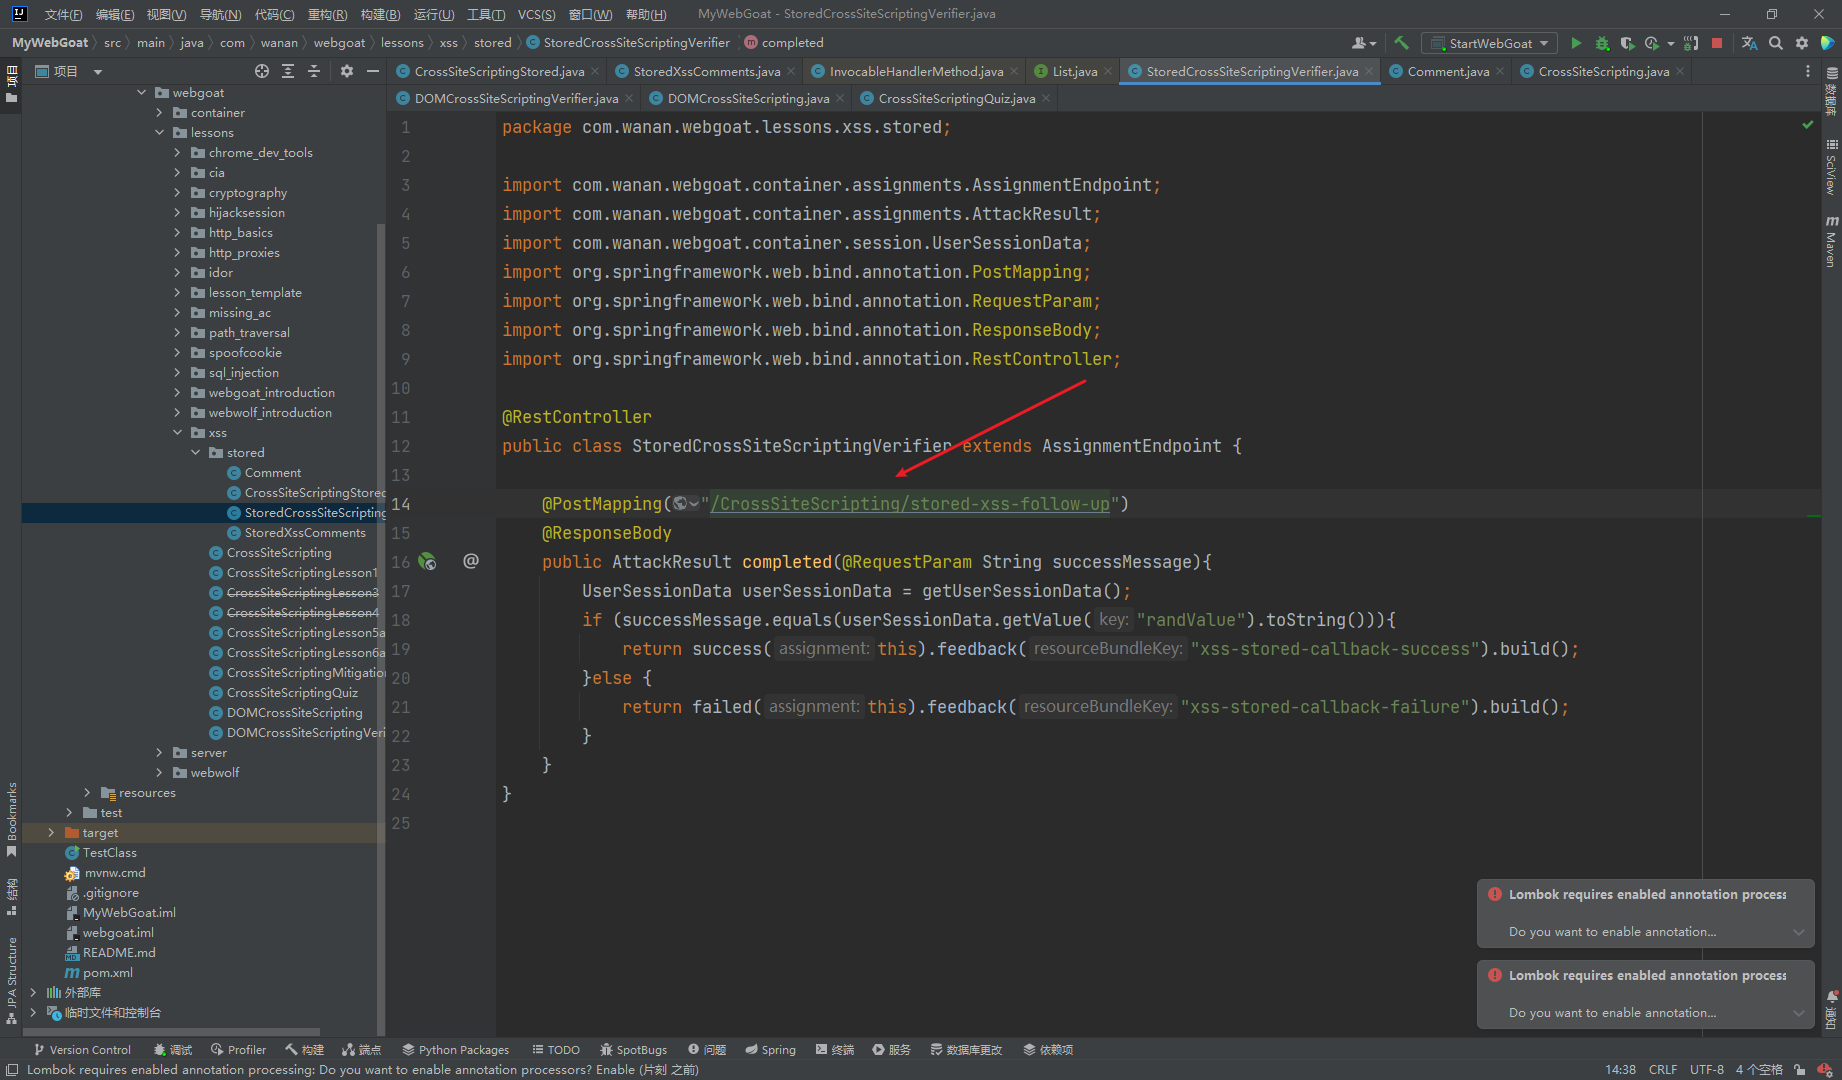Switch to StoredXssComments.java tab
This screenshot has height=1080, width=1842.
[x=707, y=71]
